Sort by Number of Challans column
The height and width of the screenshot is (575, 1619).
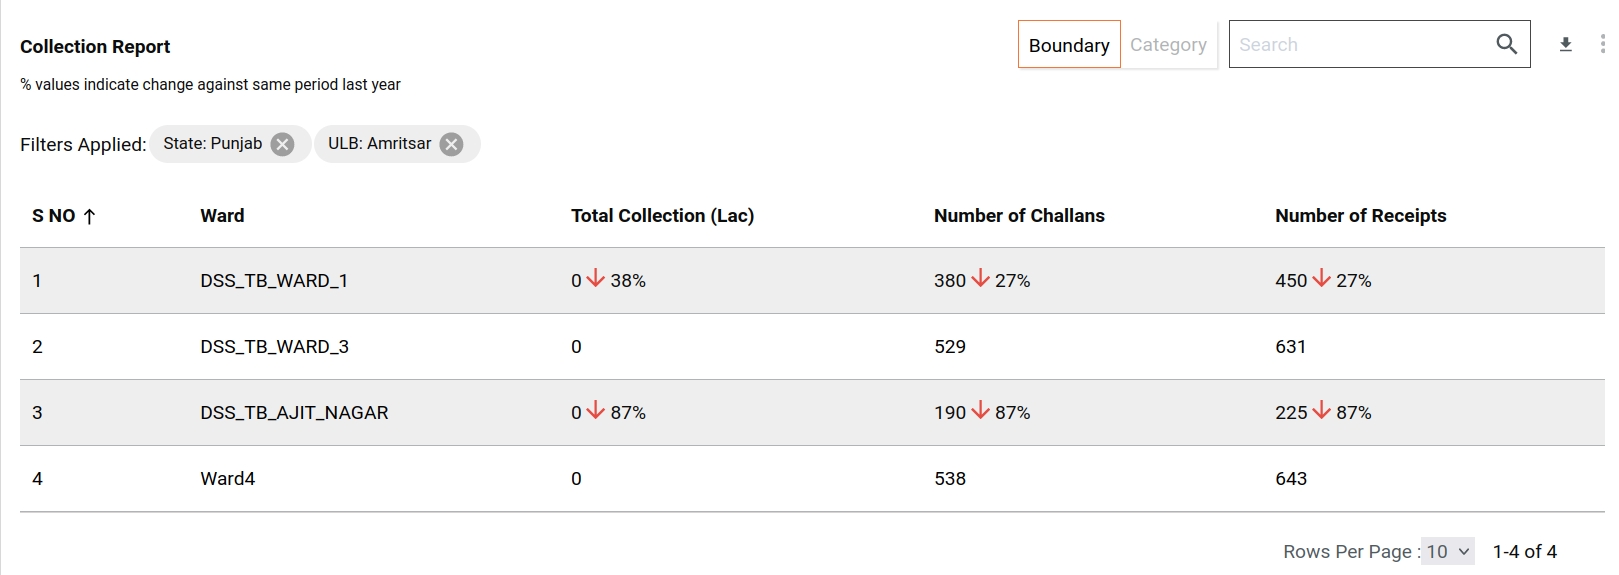coord(1019,216)
